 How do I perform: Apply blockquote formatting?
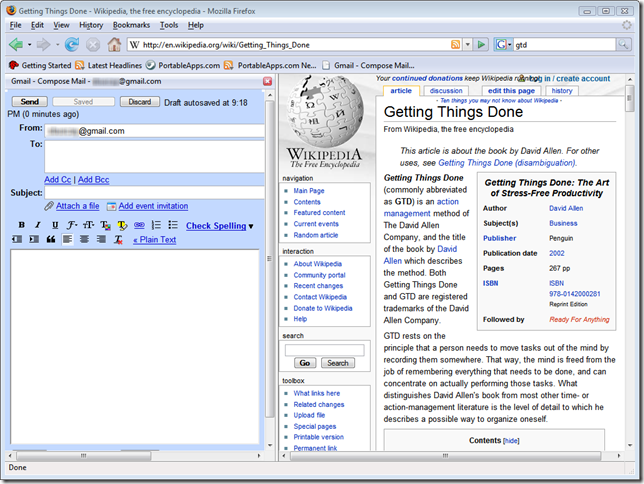coord(51,239)
